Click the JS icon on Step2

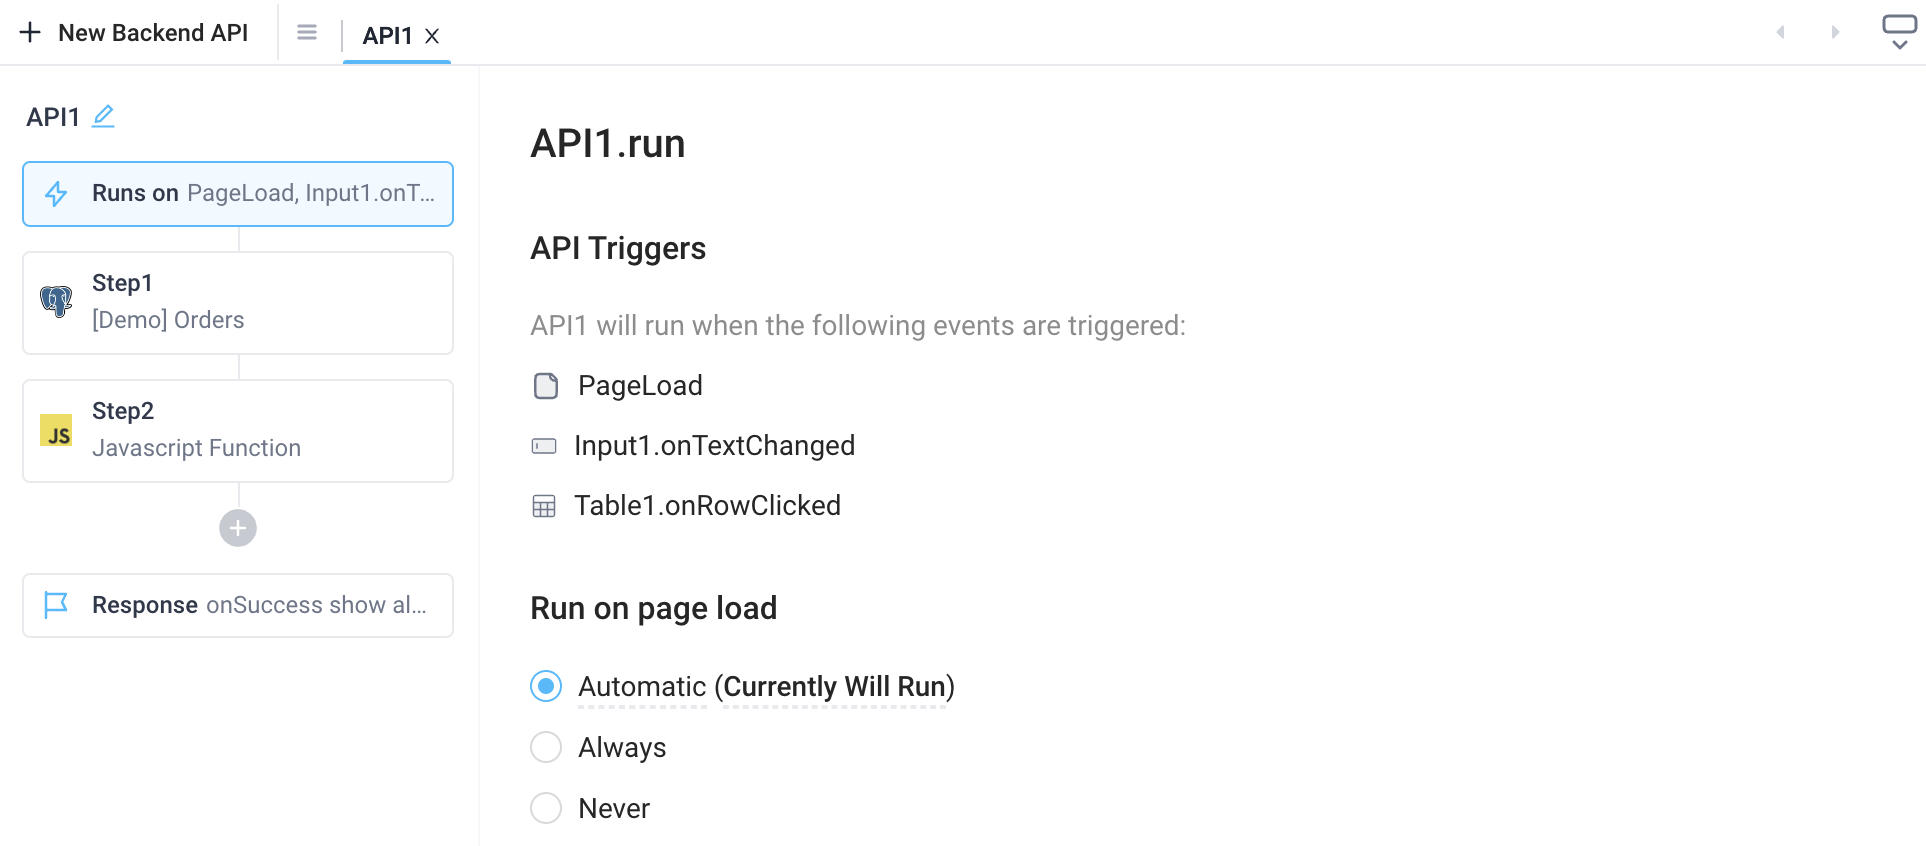click(x=57, y=431)
